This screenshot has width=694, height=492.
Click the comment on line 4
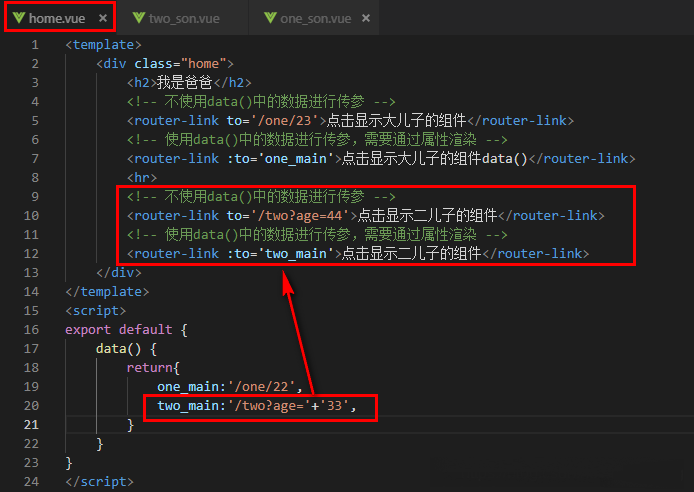point(261,102)
